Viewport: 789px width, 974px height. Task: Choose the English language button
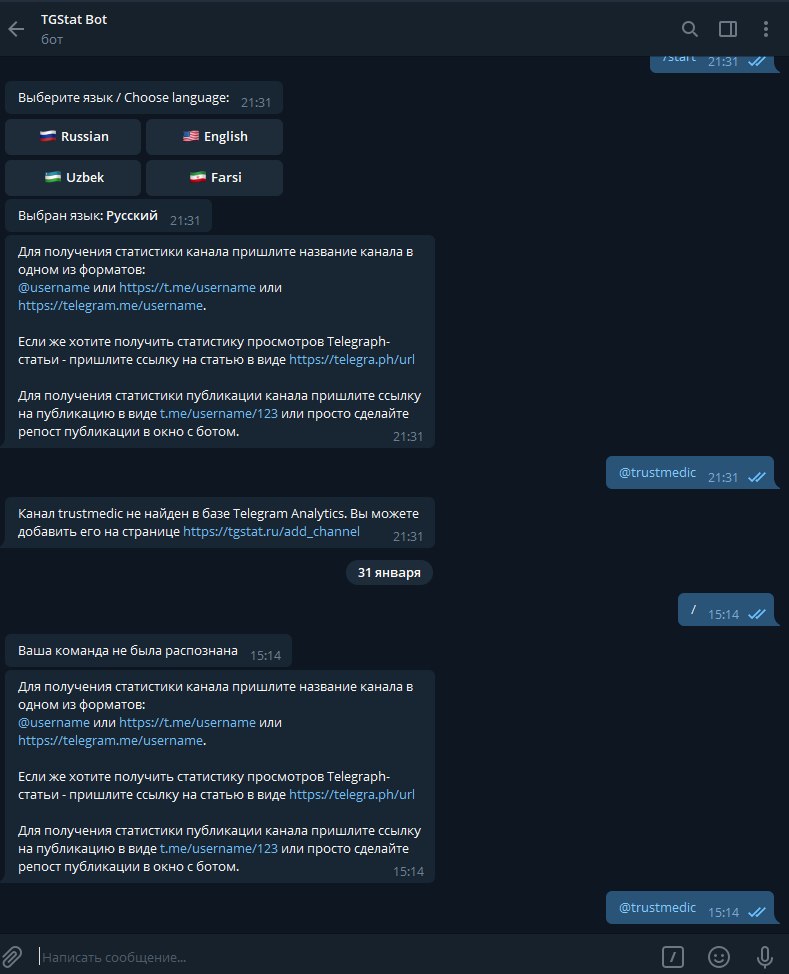(214, 137)
